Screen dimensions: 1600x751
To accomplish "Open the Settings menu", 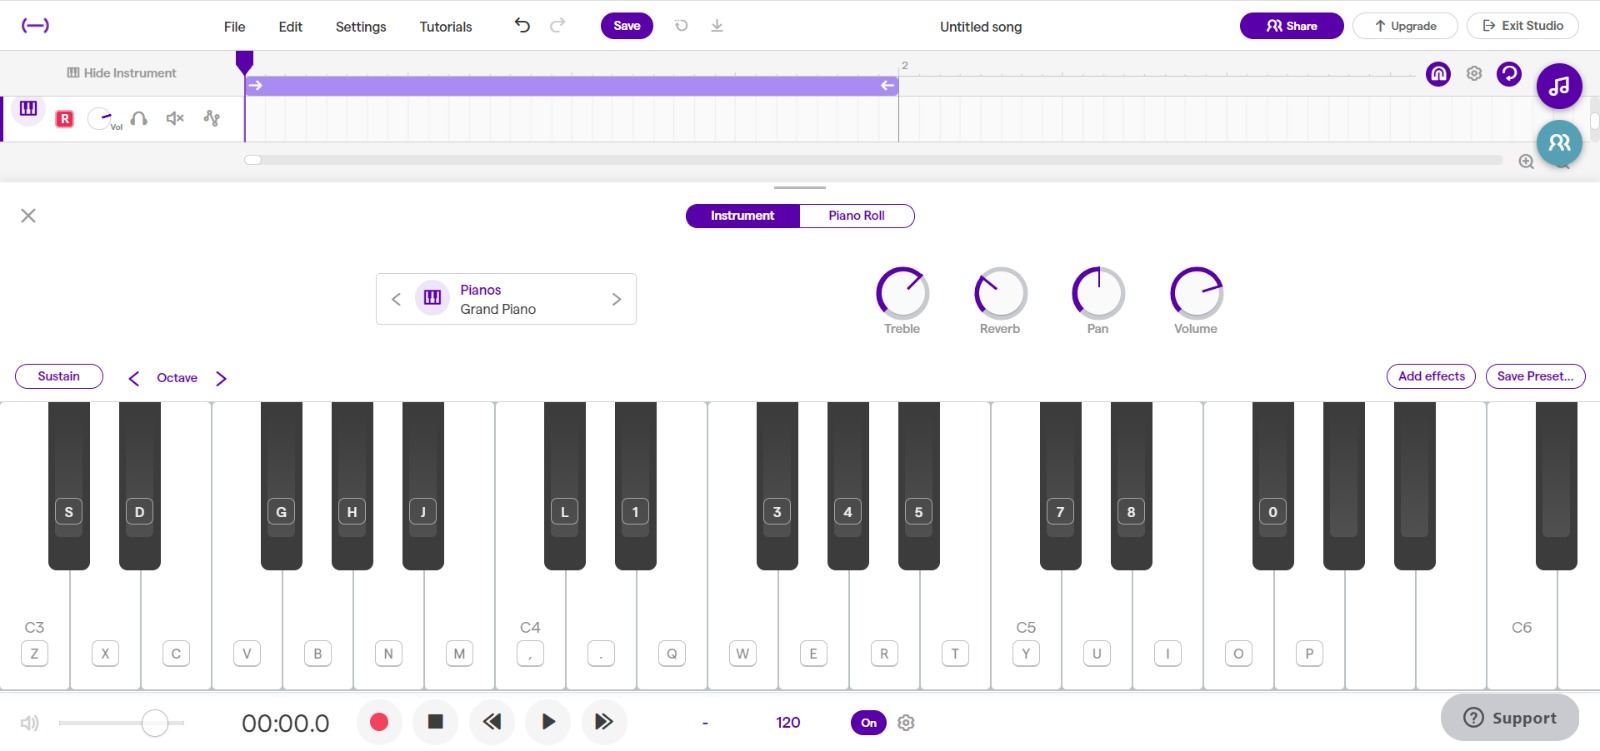I will (x=361, y=27).
